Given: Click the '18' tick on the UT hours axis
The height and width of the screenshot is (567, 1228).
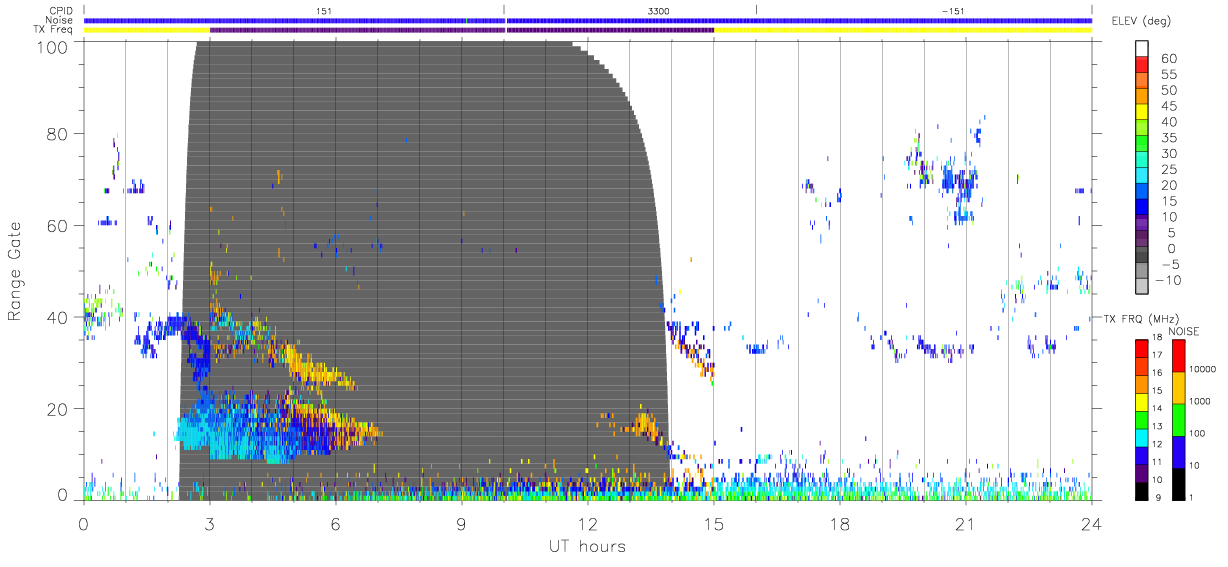Looking at the screenshot, I should click(839, 522).
